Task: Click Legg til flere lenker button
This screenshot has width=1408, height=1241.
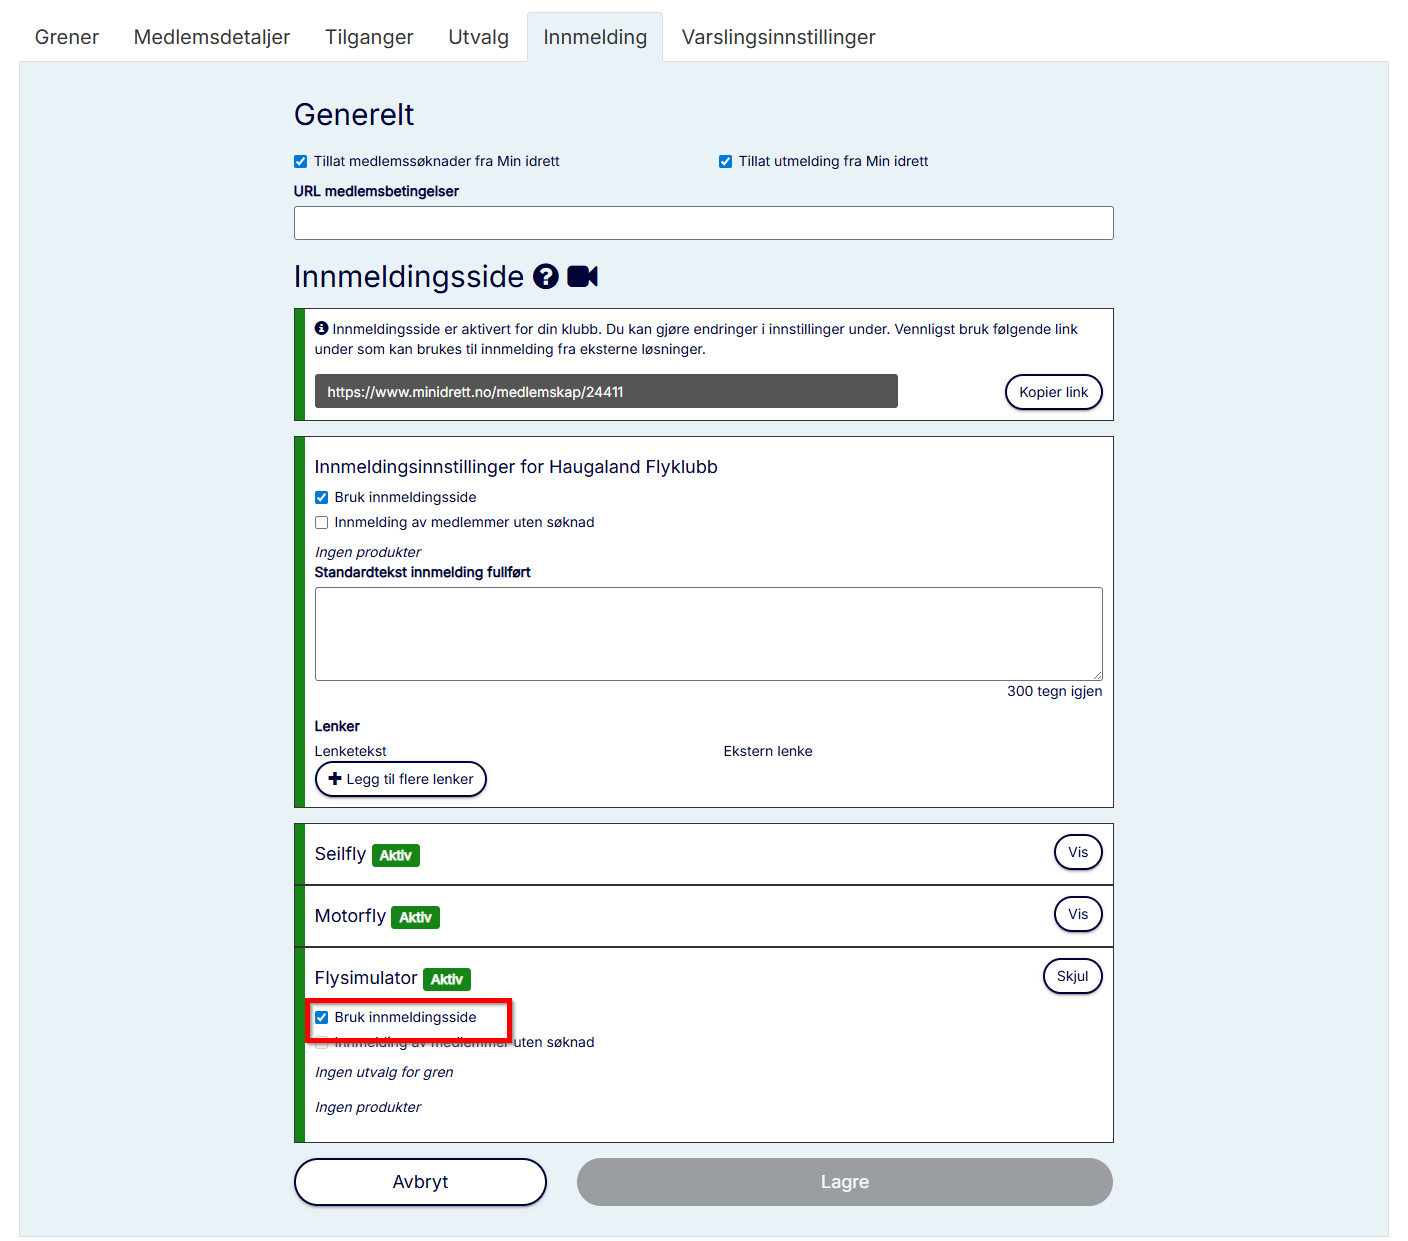Action: coord(401,780)
